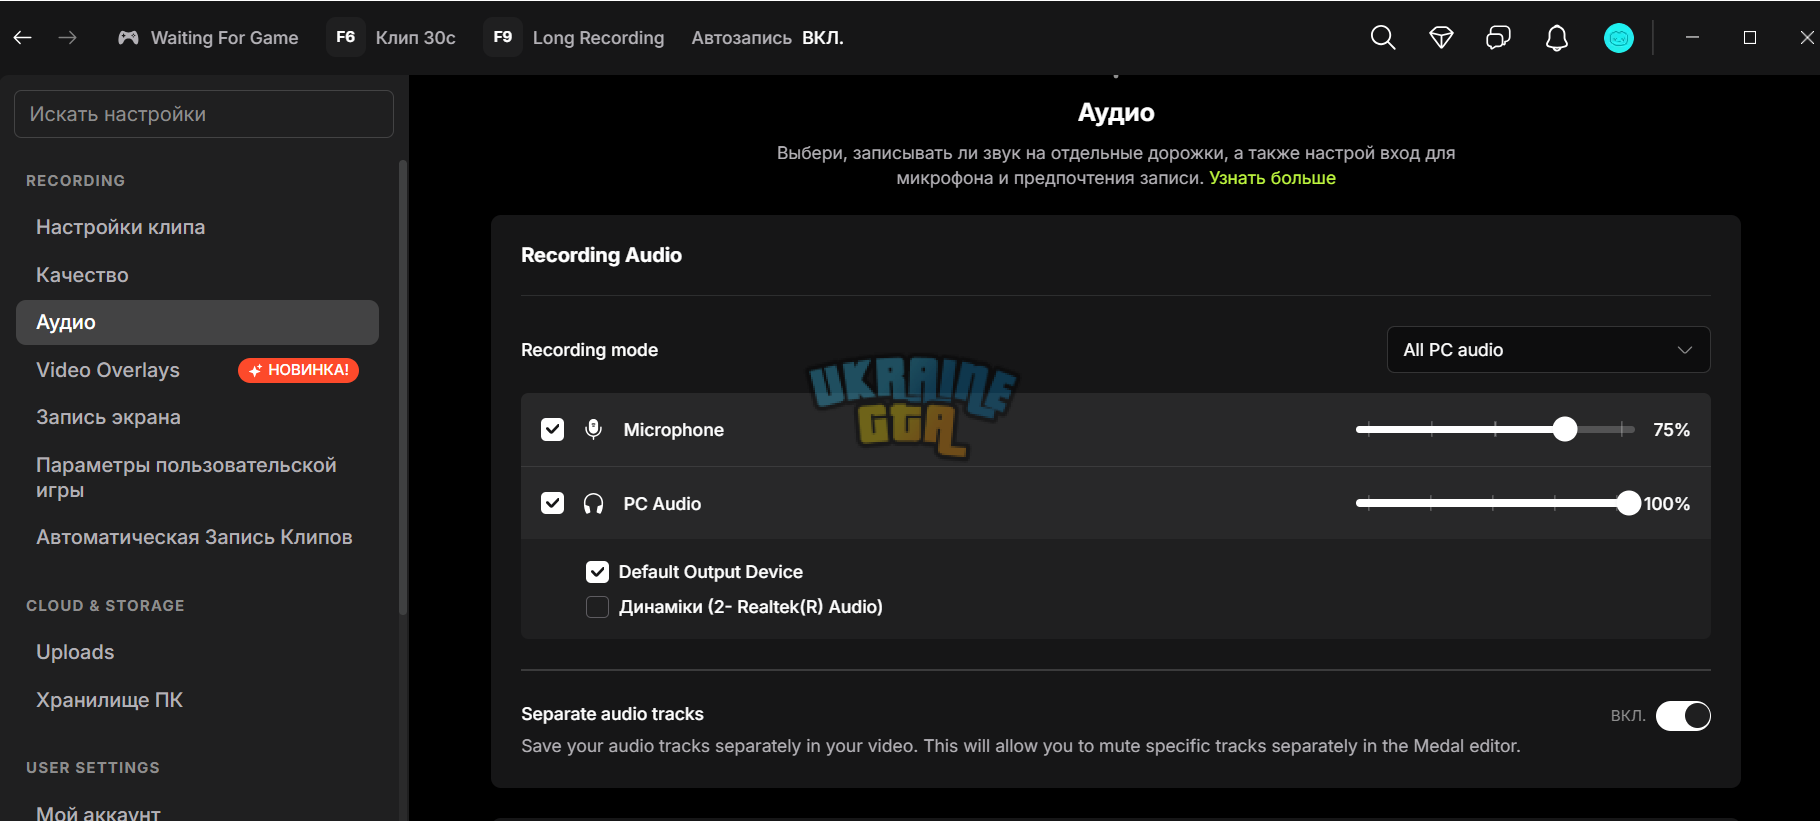This screenshot has height=821, width=1820.
Task: Click the RECORDING section header
Action: coord(76,181)
